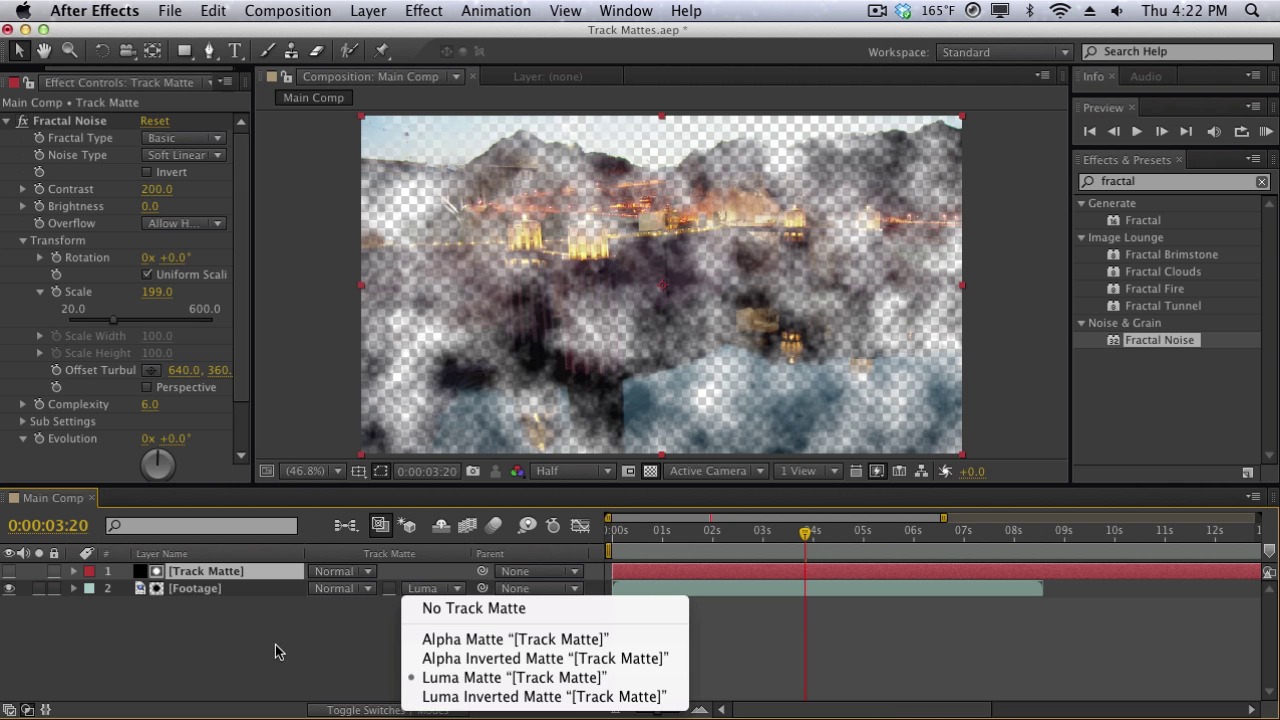1280x720 pixels.
Task: Hide the Footage layer with eye toggle
Action: 9,589
